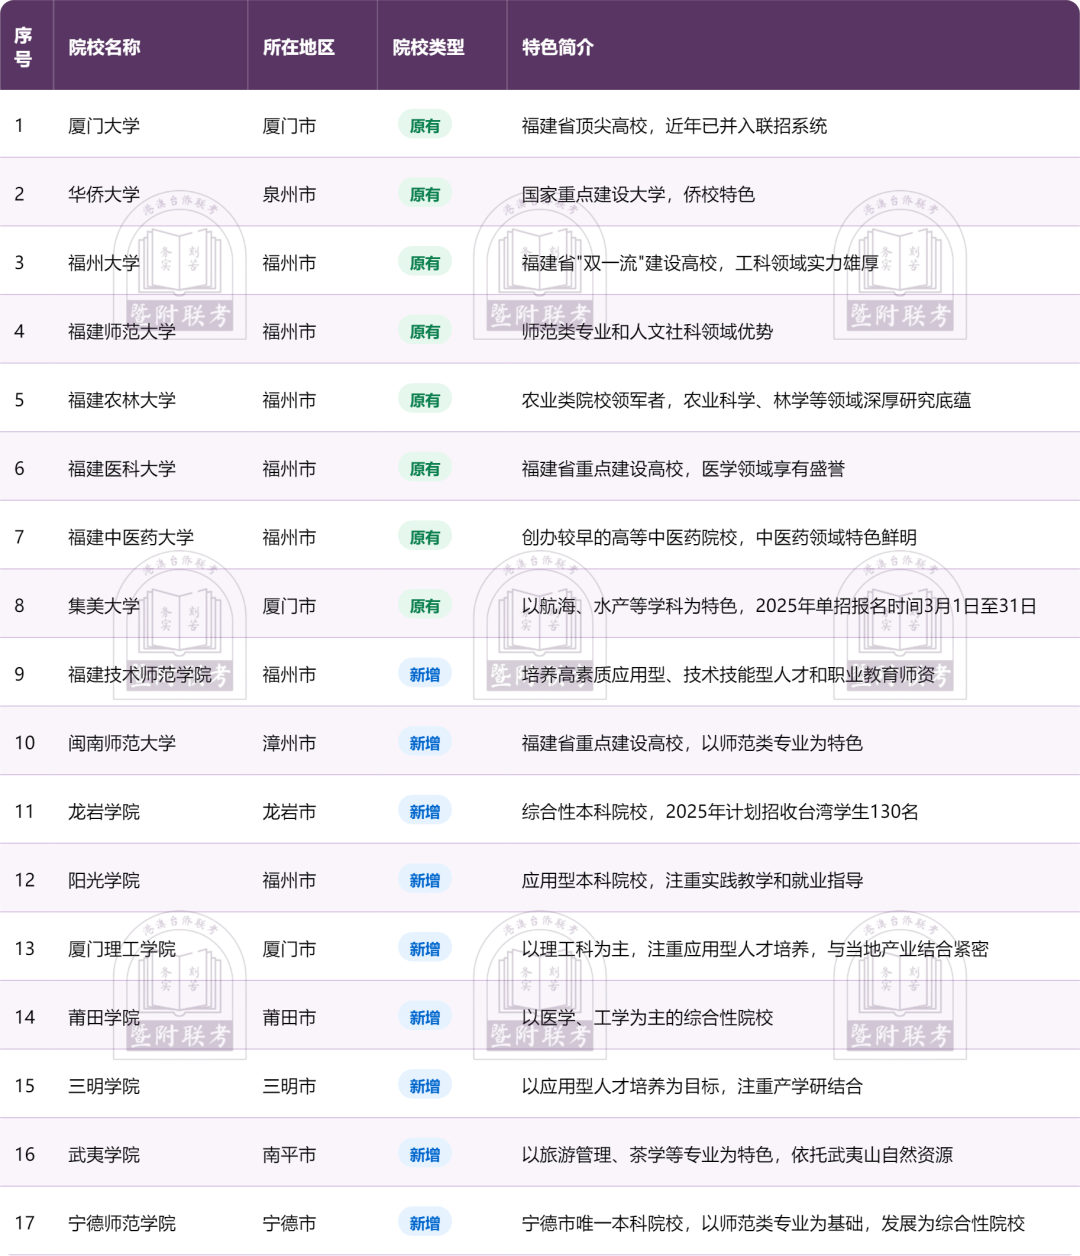Click the 南平市 region cell
Viewport: 1080px width, 1256px height.
click(x=289, y=1155)
